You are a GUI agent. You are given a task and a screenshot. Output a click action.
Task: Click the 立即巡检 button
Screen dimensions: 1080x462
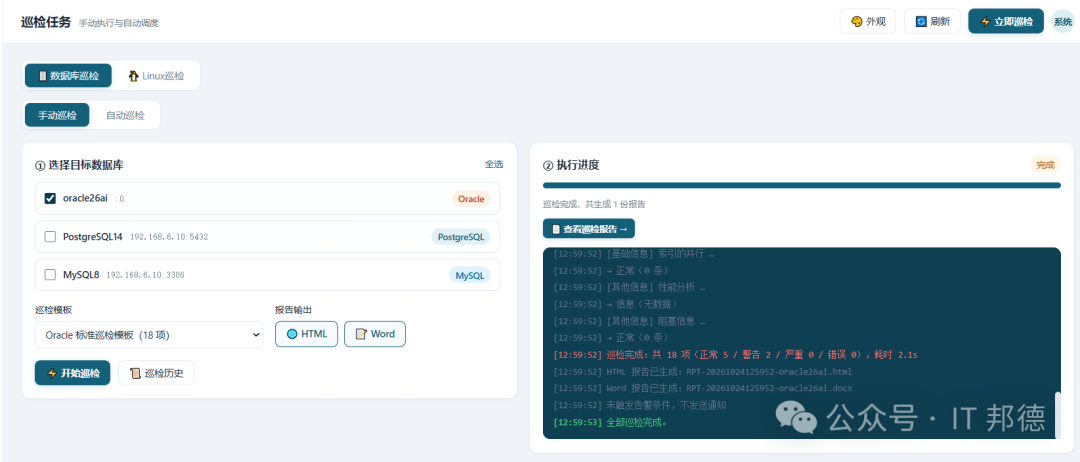tap(1006, 21)
